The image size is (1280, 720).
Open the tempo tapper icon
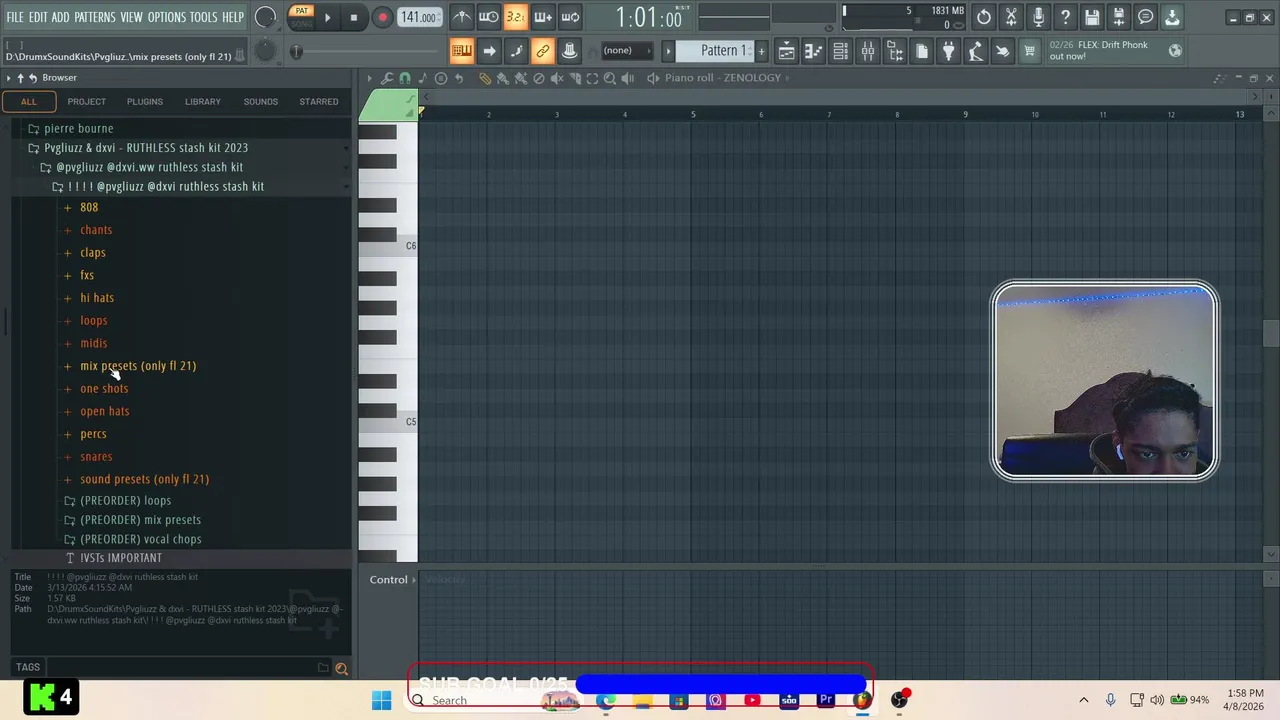click(x=975, y=51)
